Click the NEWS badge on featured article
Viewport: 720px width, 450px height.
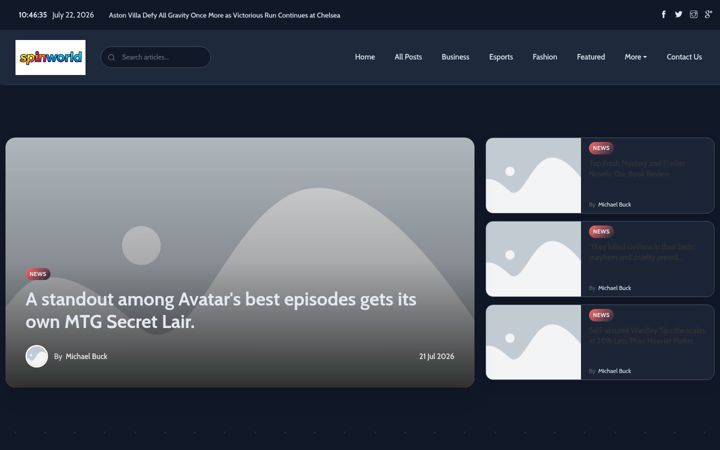tap(38, 274)
